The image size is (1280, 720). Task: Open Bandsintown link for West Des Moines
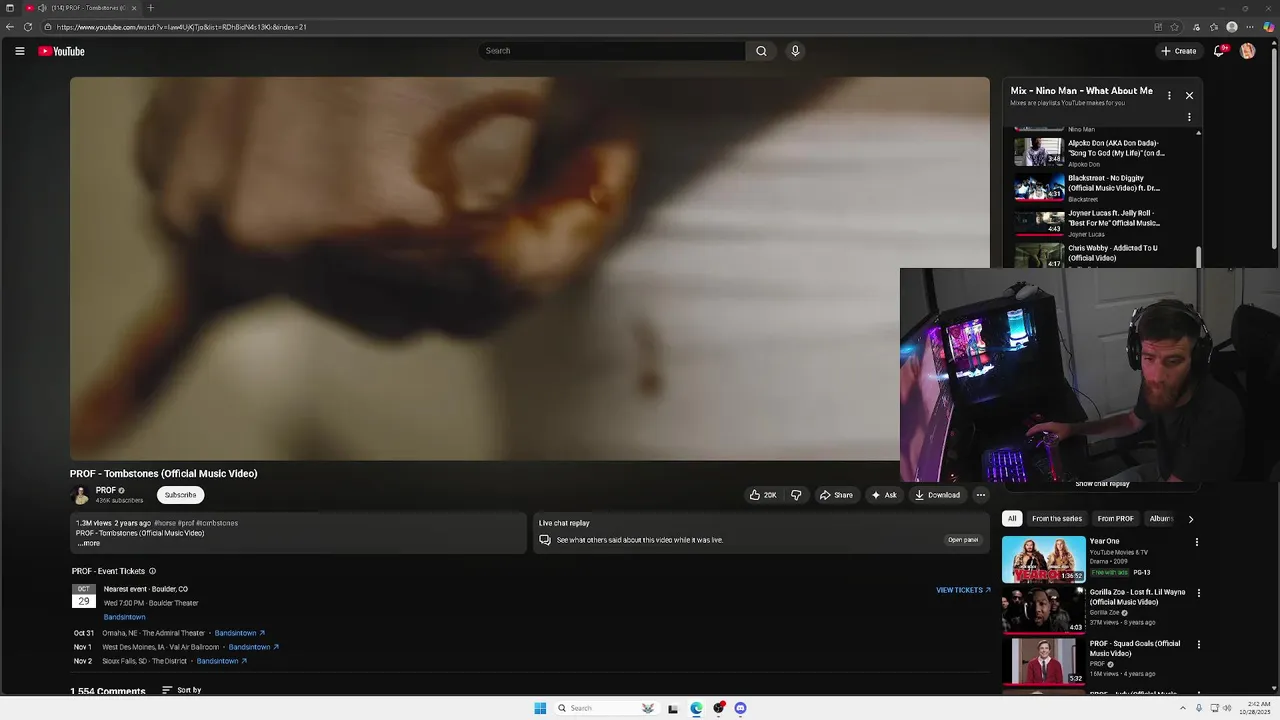coord(253,647)
